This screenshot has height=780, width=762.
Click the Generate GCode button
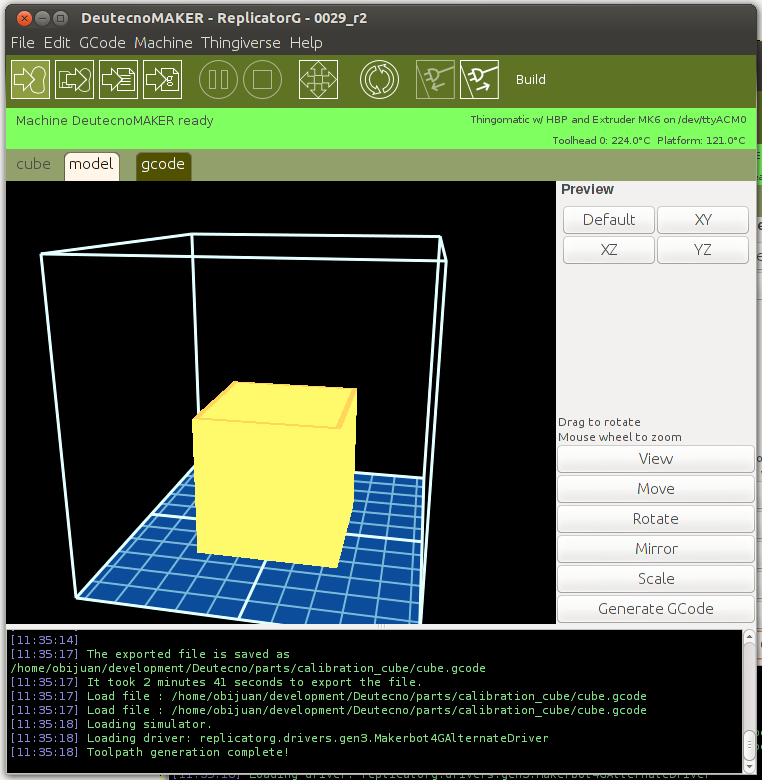point(656,609)
